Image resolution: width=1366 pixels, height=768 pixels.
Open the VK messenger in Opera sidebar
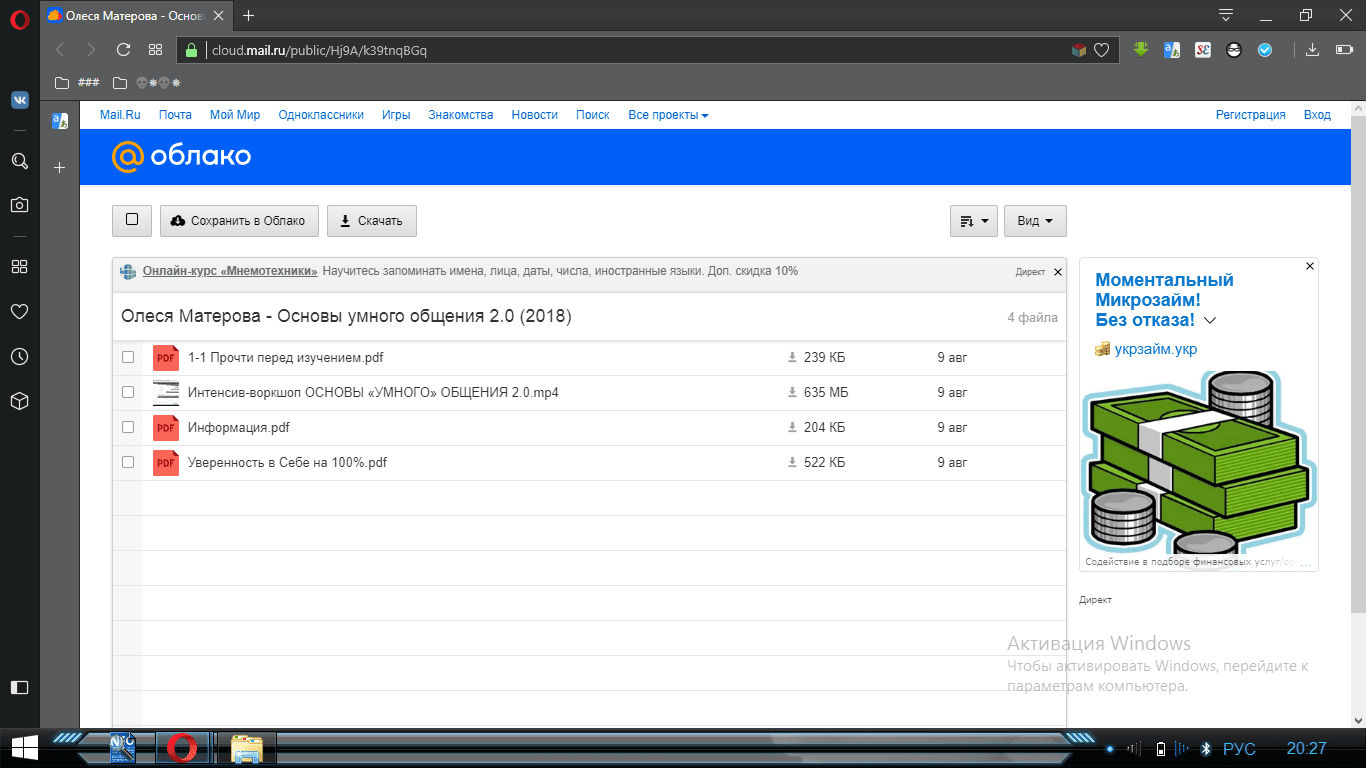[x=19, y=100]
